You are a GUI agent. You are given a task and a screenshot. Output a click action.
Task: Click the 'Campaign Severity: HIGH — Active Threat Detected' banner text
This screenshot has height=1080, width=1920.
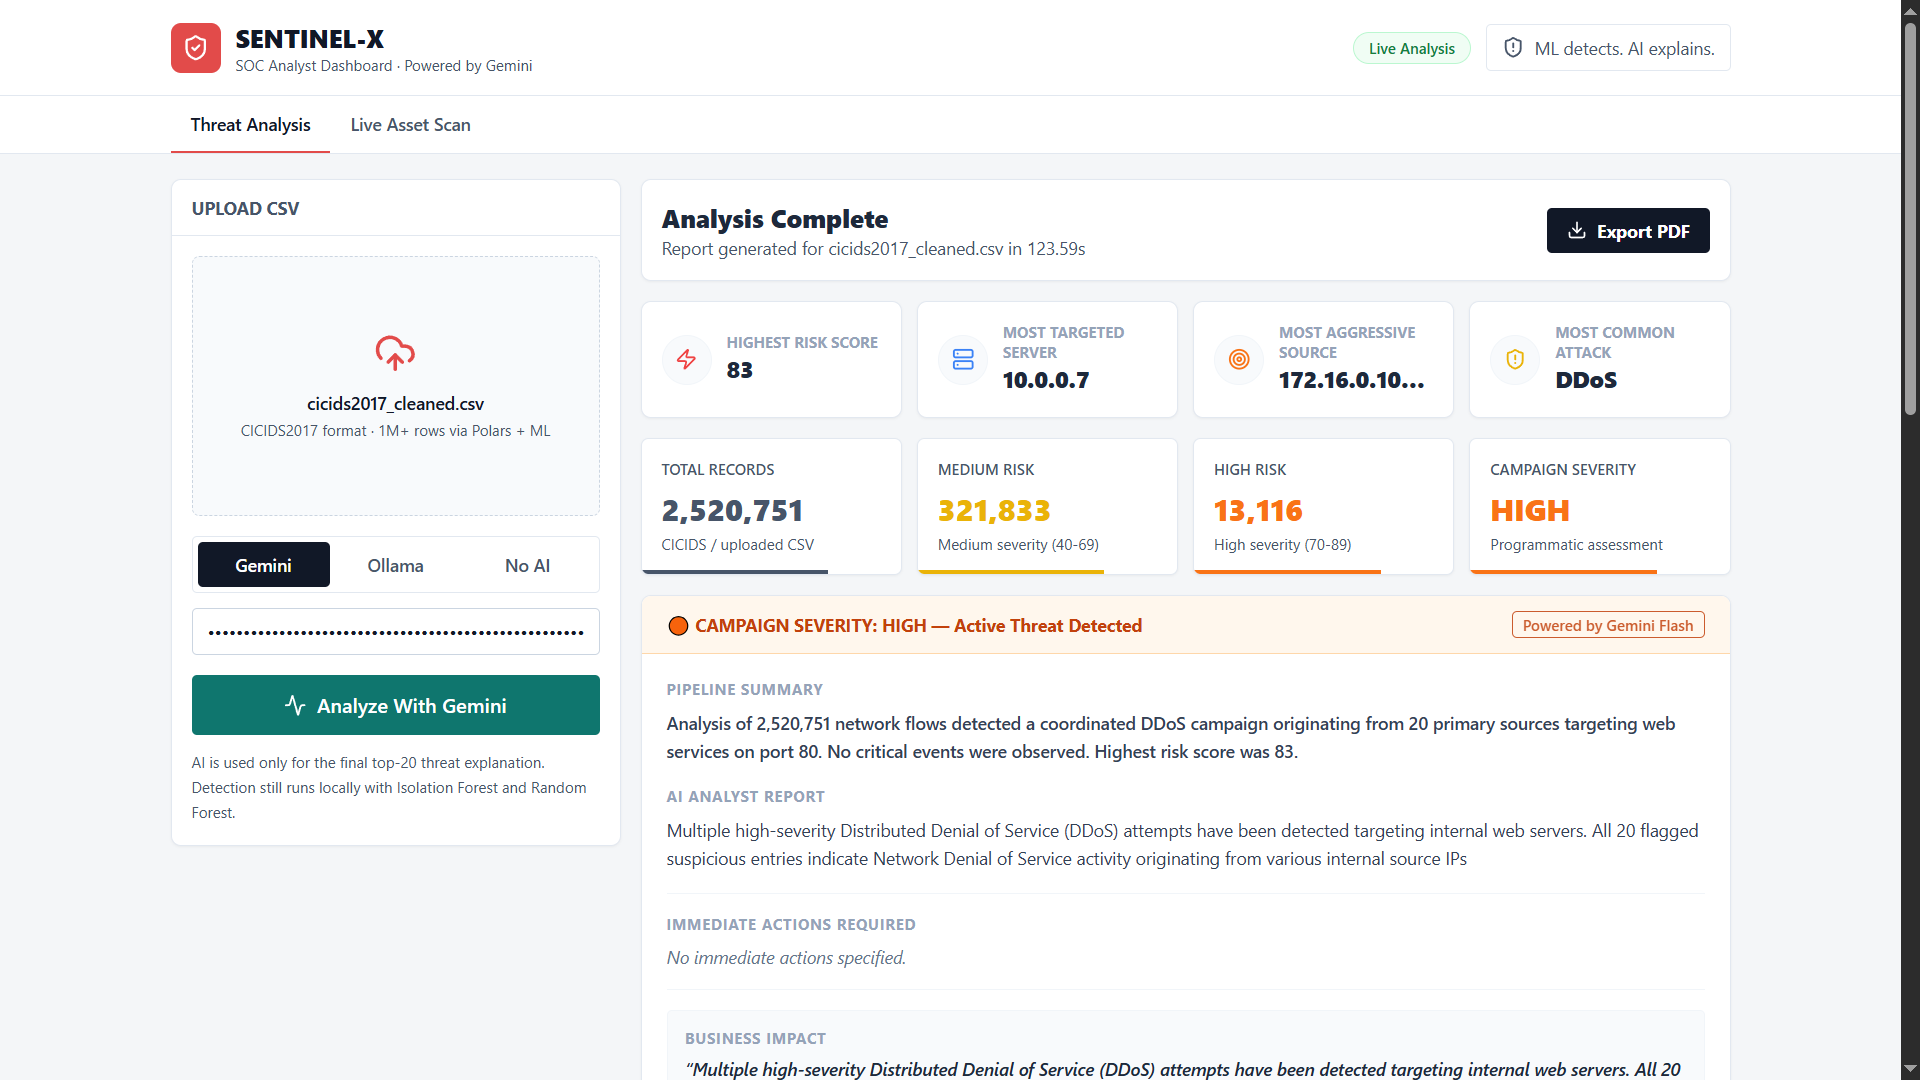point(918,626)
